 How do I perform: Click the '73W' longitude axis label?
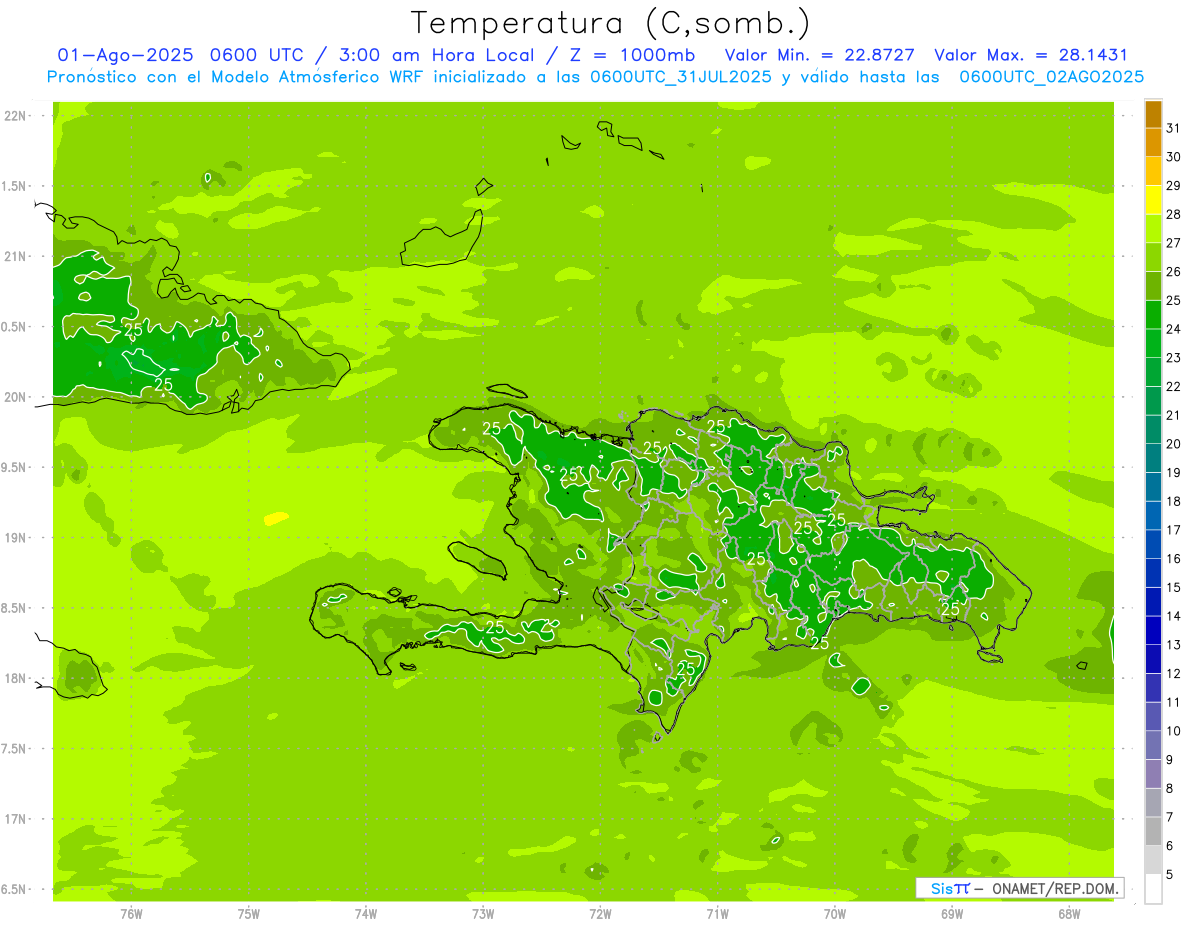point(483,914)
